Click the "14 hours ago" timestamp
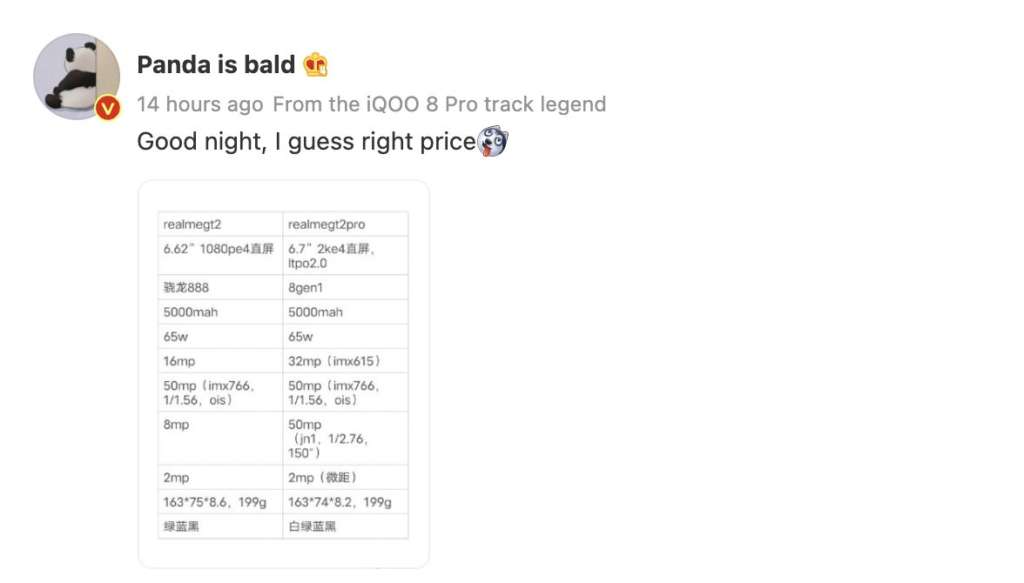 point(200,104)
